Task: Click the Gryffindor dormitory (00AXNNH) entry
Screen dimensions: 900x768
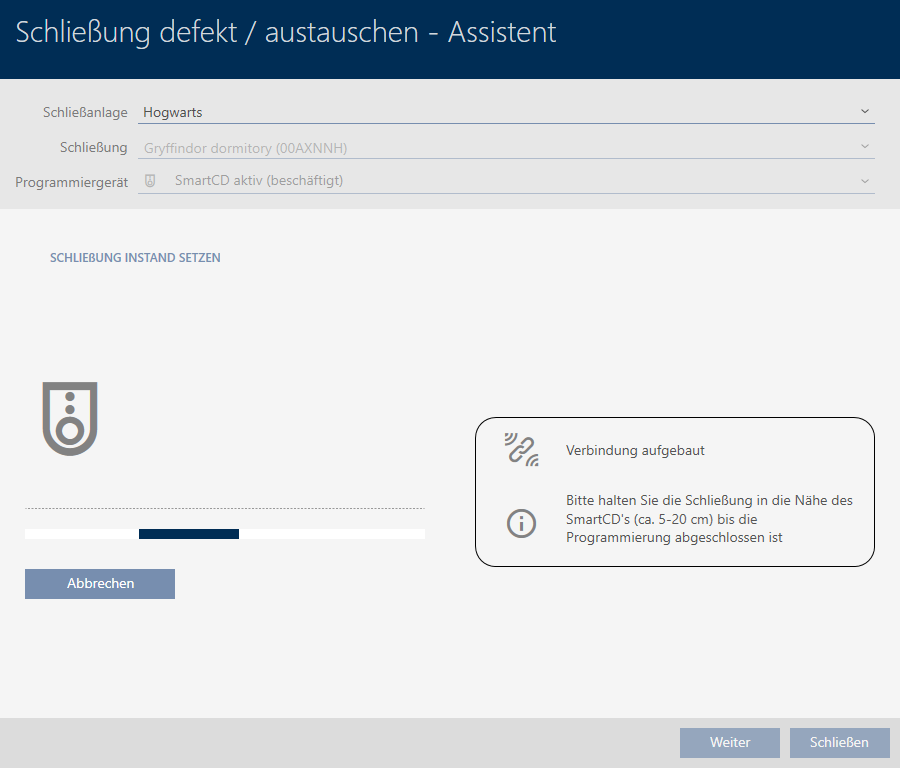Action: pyautogui.click(x=245, y=148)
